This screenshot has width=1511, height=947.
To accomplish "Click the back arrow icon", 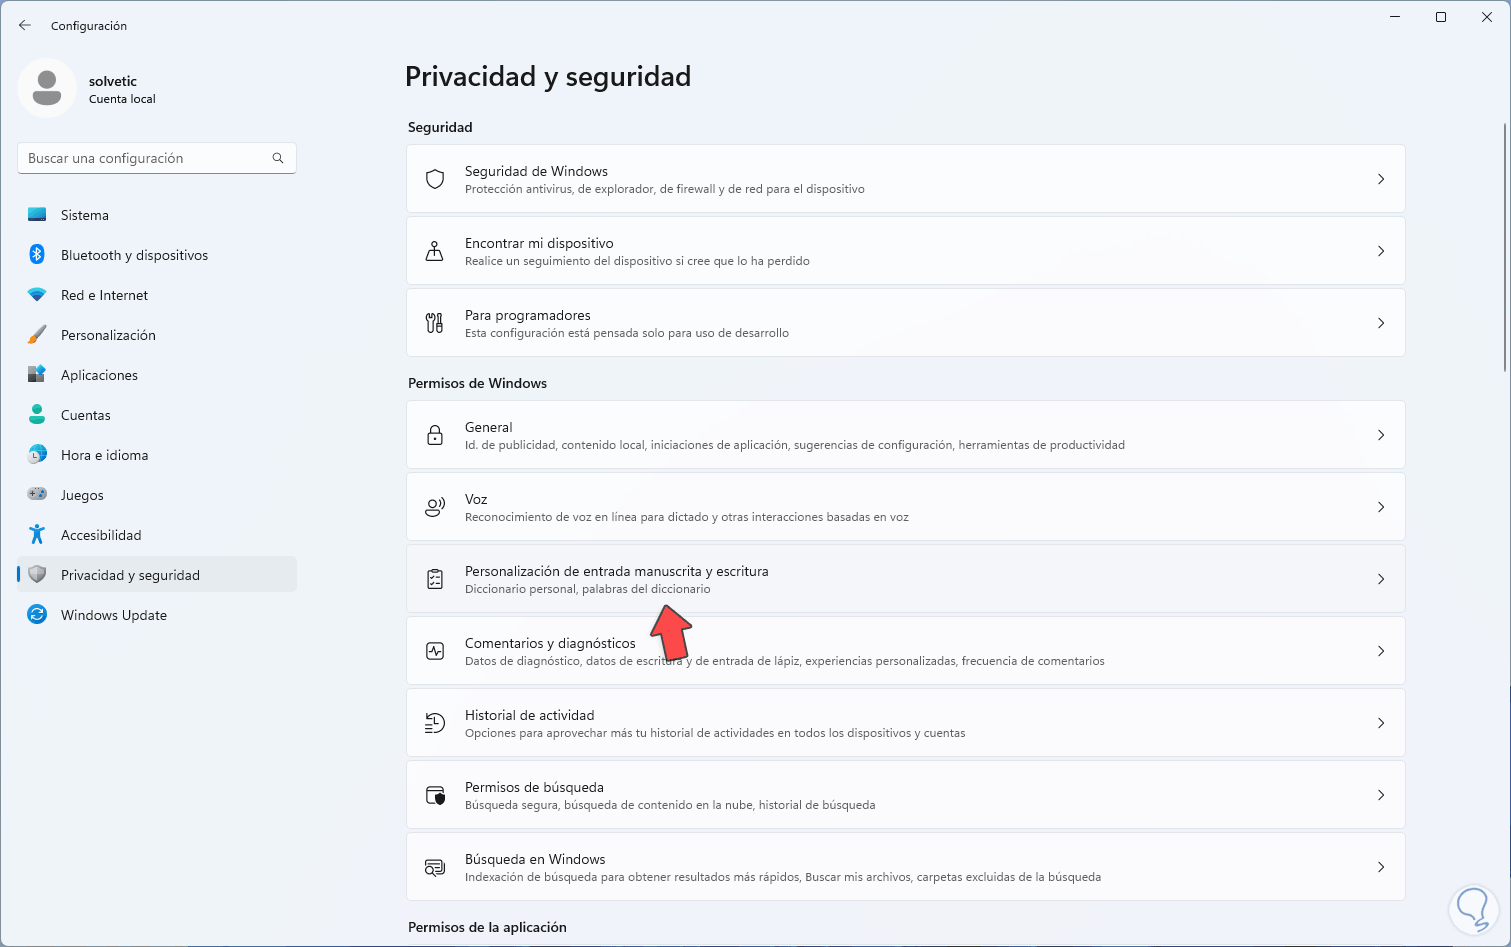I will tap(25, 25).
